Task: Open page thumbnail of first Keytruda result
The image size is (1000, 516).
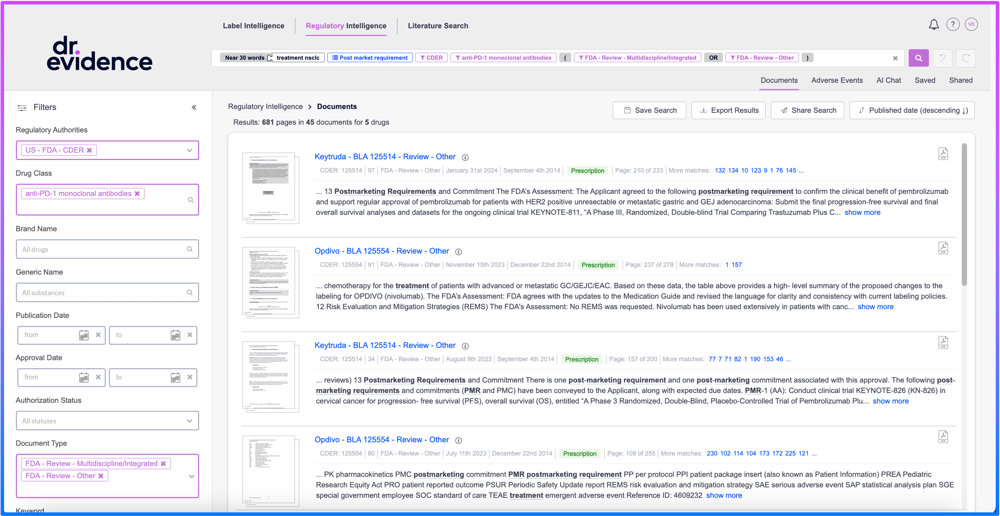Action: (x=270, y=188)
